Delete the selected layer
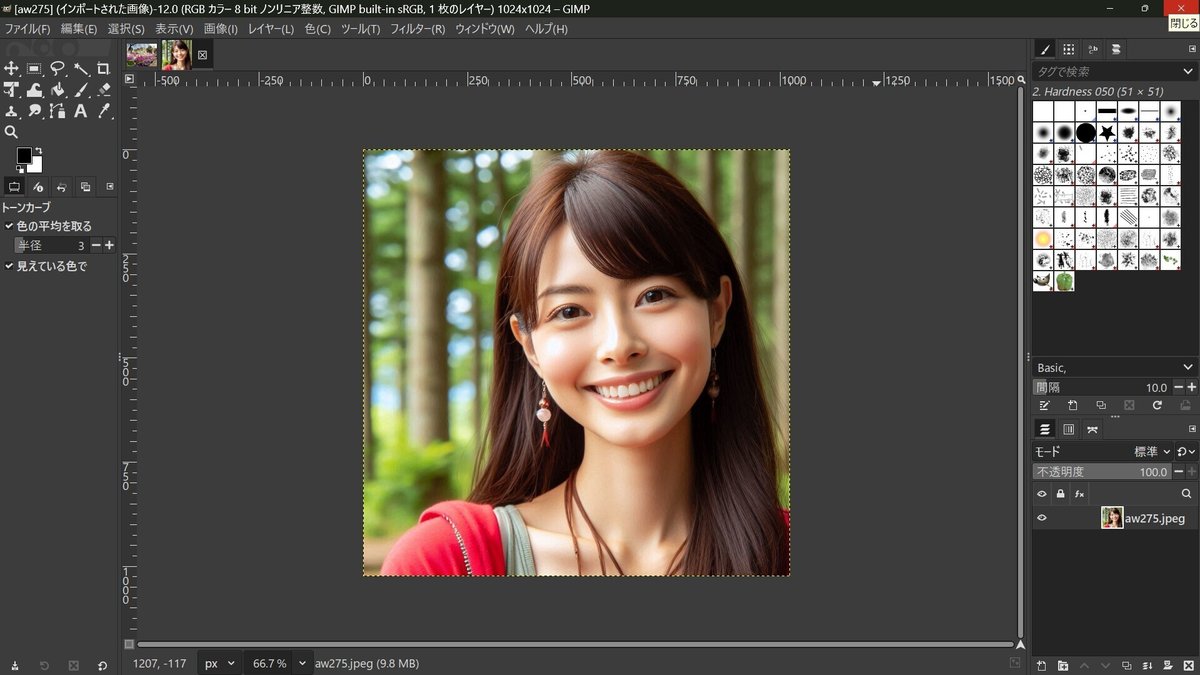This screenshot has height=675, width=1200. pos(1190,663)
